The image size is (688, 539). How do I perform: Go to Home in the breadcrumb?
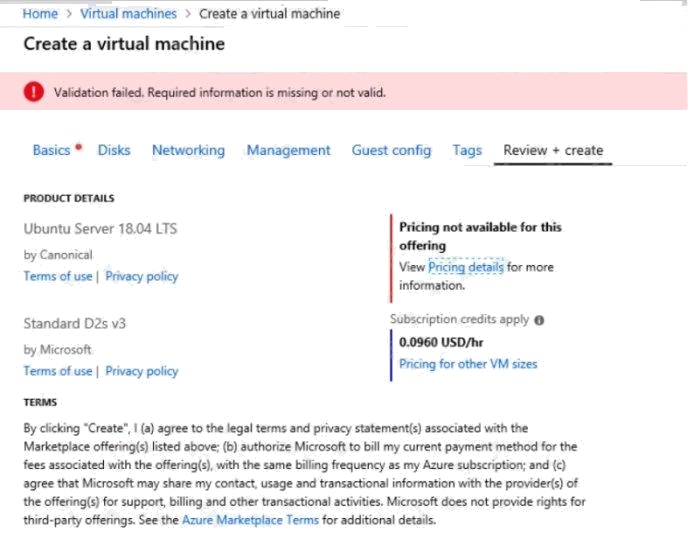click(40, 14)
